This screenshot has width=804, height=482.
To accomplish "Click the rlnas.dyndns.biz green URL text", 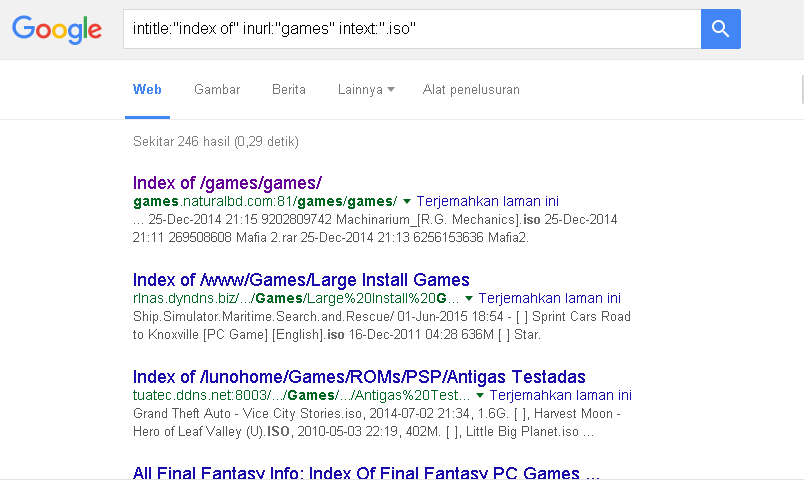I will [x=296, y=298].
